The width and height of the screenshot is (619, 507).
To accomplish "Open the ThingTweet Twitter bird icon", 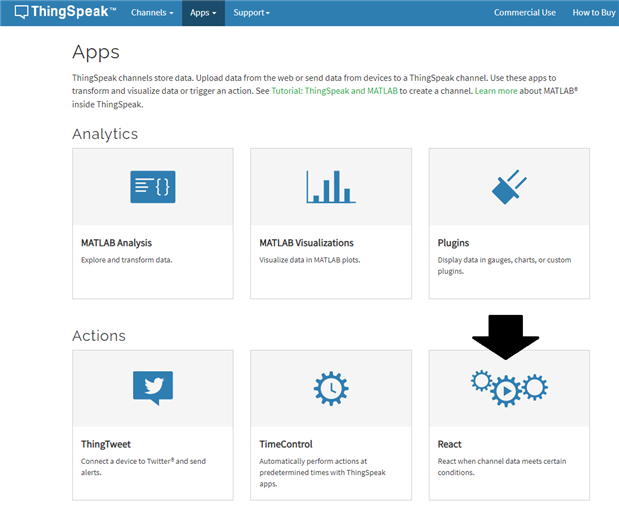I will point(153,388).
